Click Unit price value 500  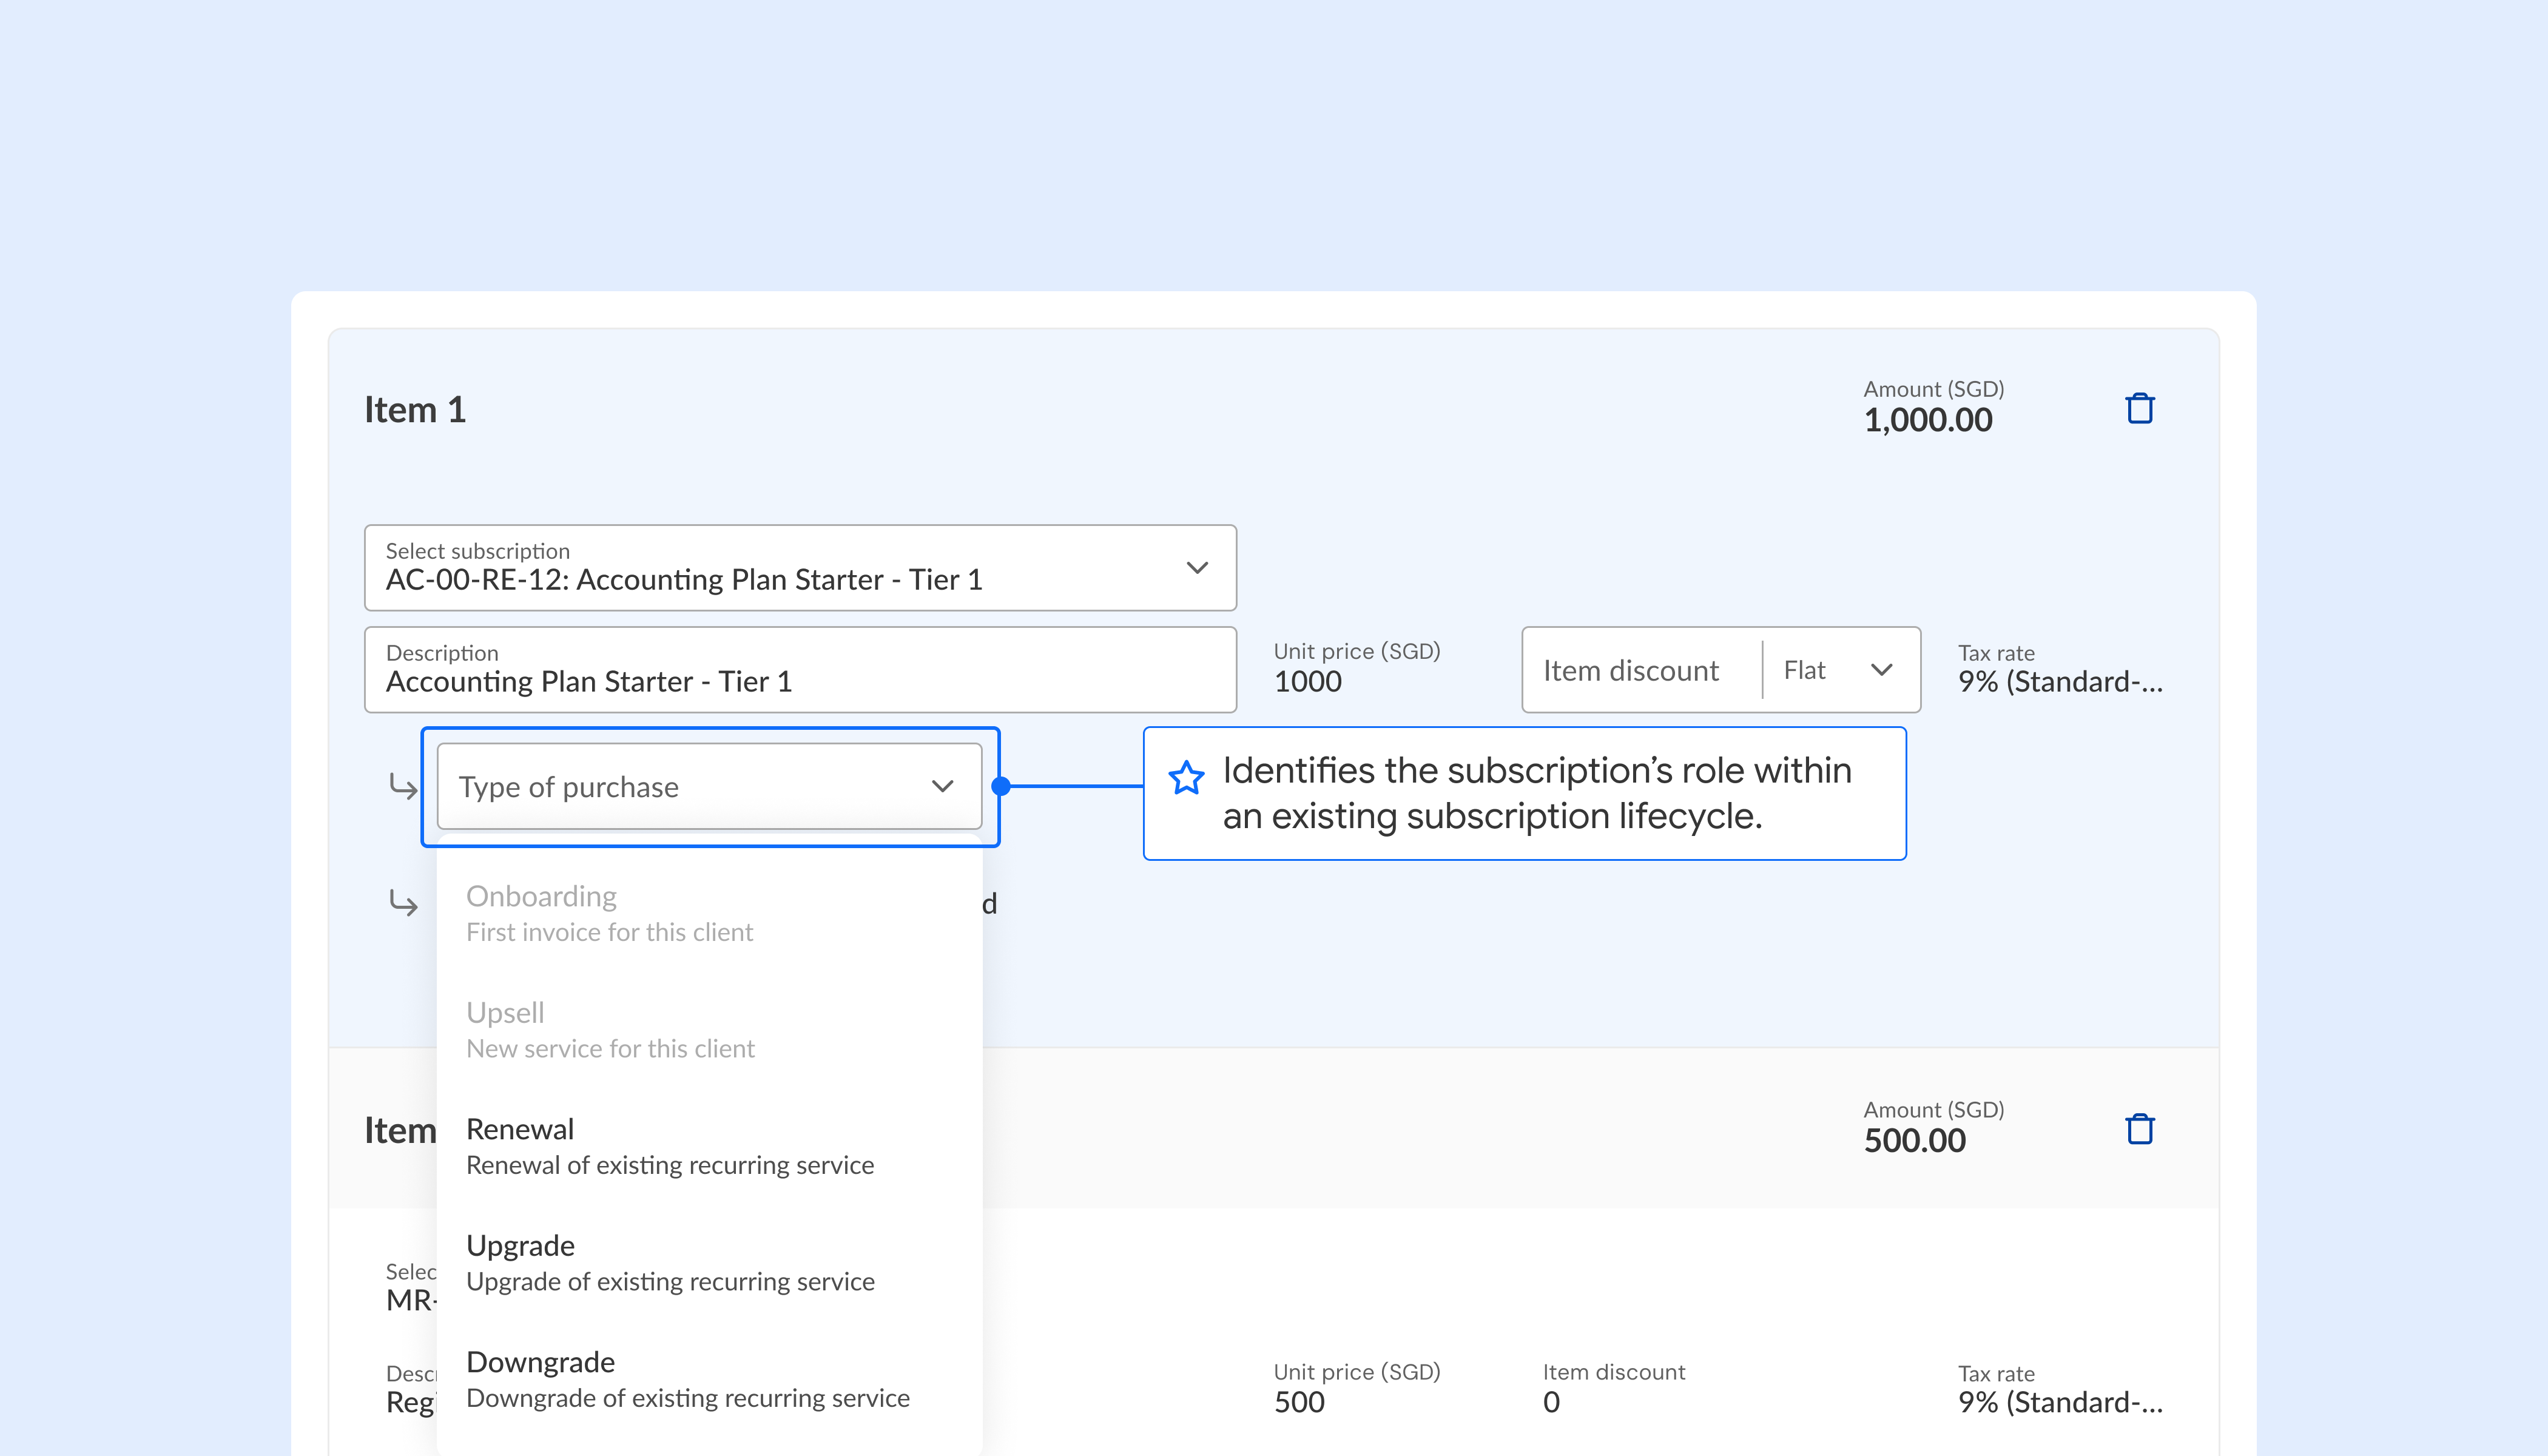[x=1299, y=1402]
